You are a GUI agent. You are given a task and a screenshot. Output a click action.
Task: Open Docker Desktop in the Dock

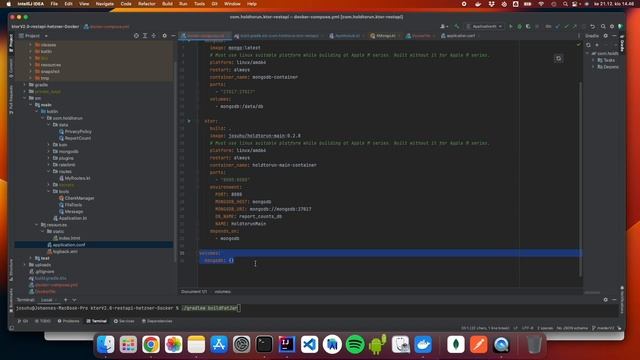(423, 344)
